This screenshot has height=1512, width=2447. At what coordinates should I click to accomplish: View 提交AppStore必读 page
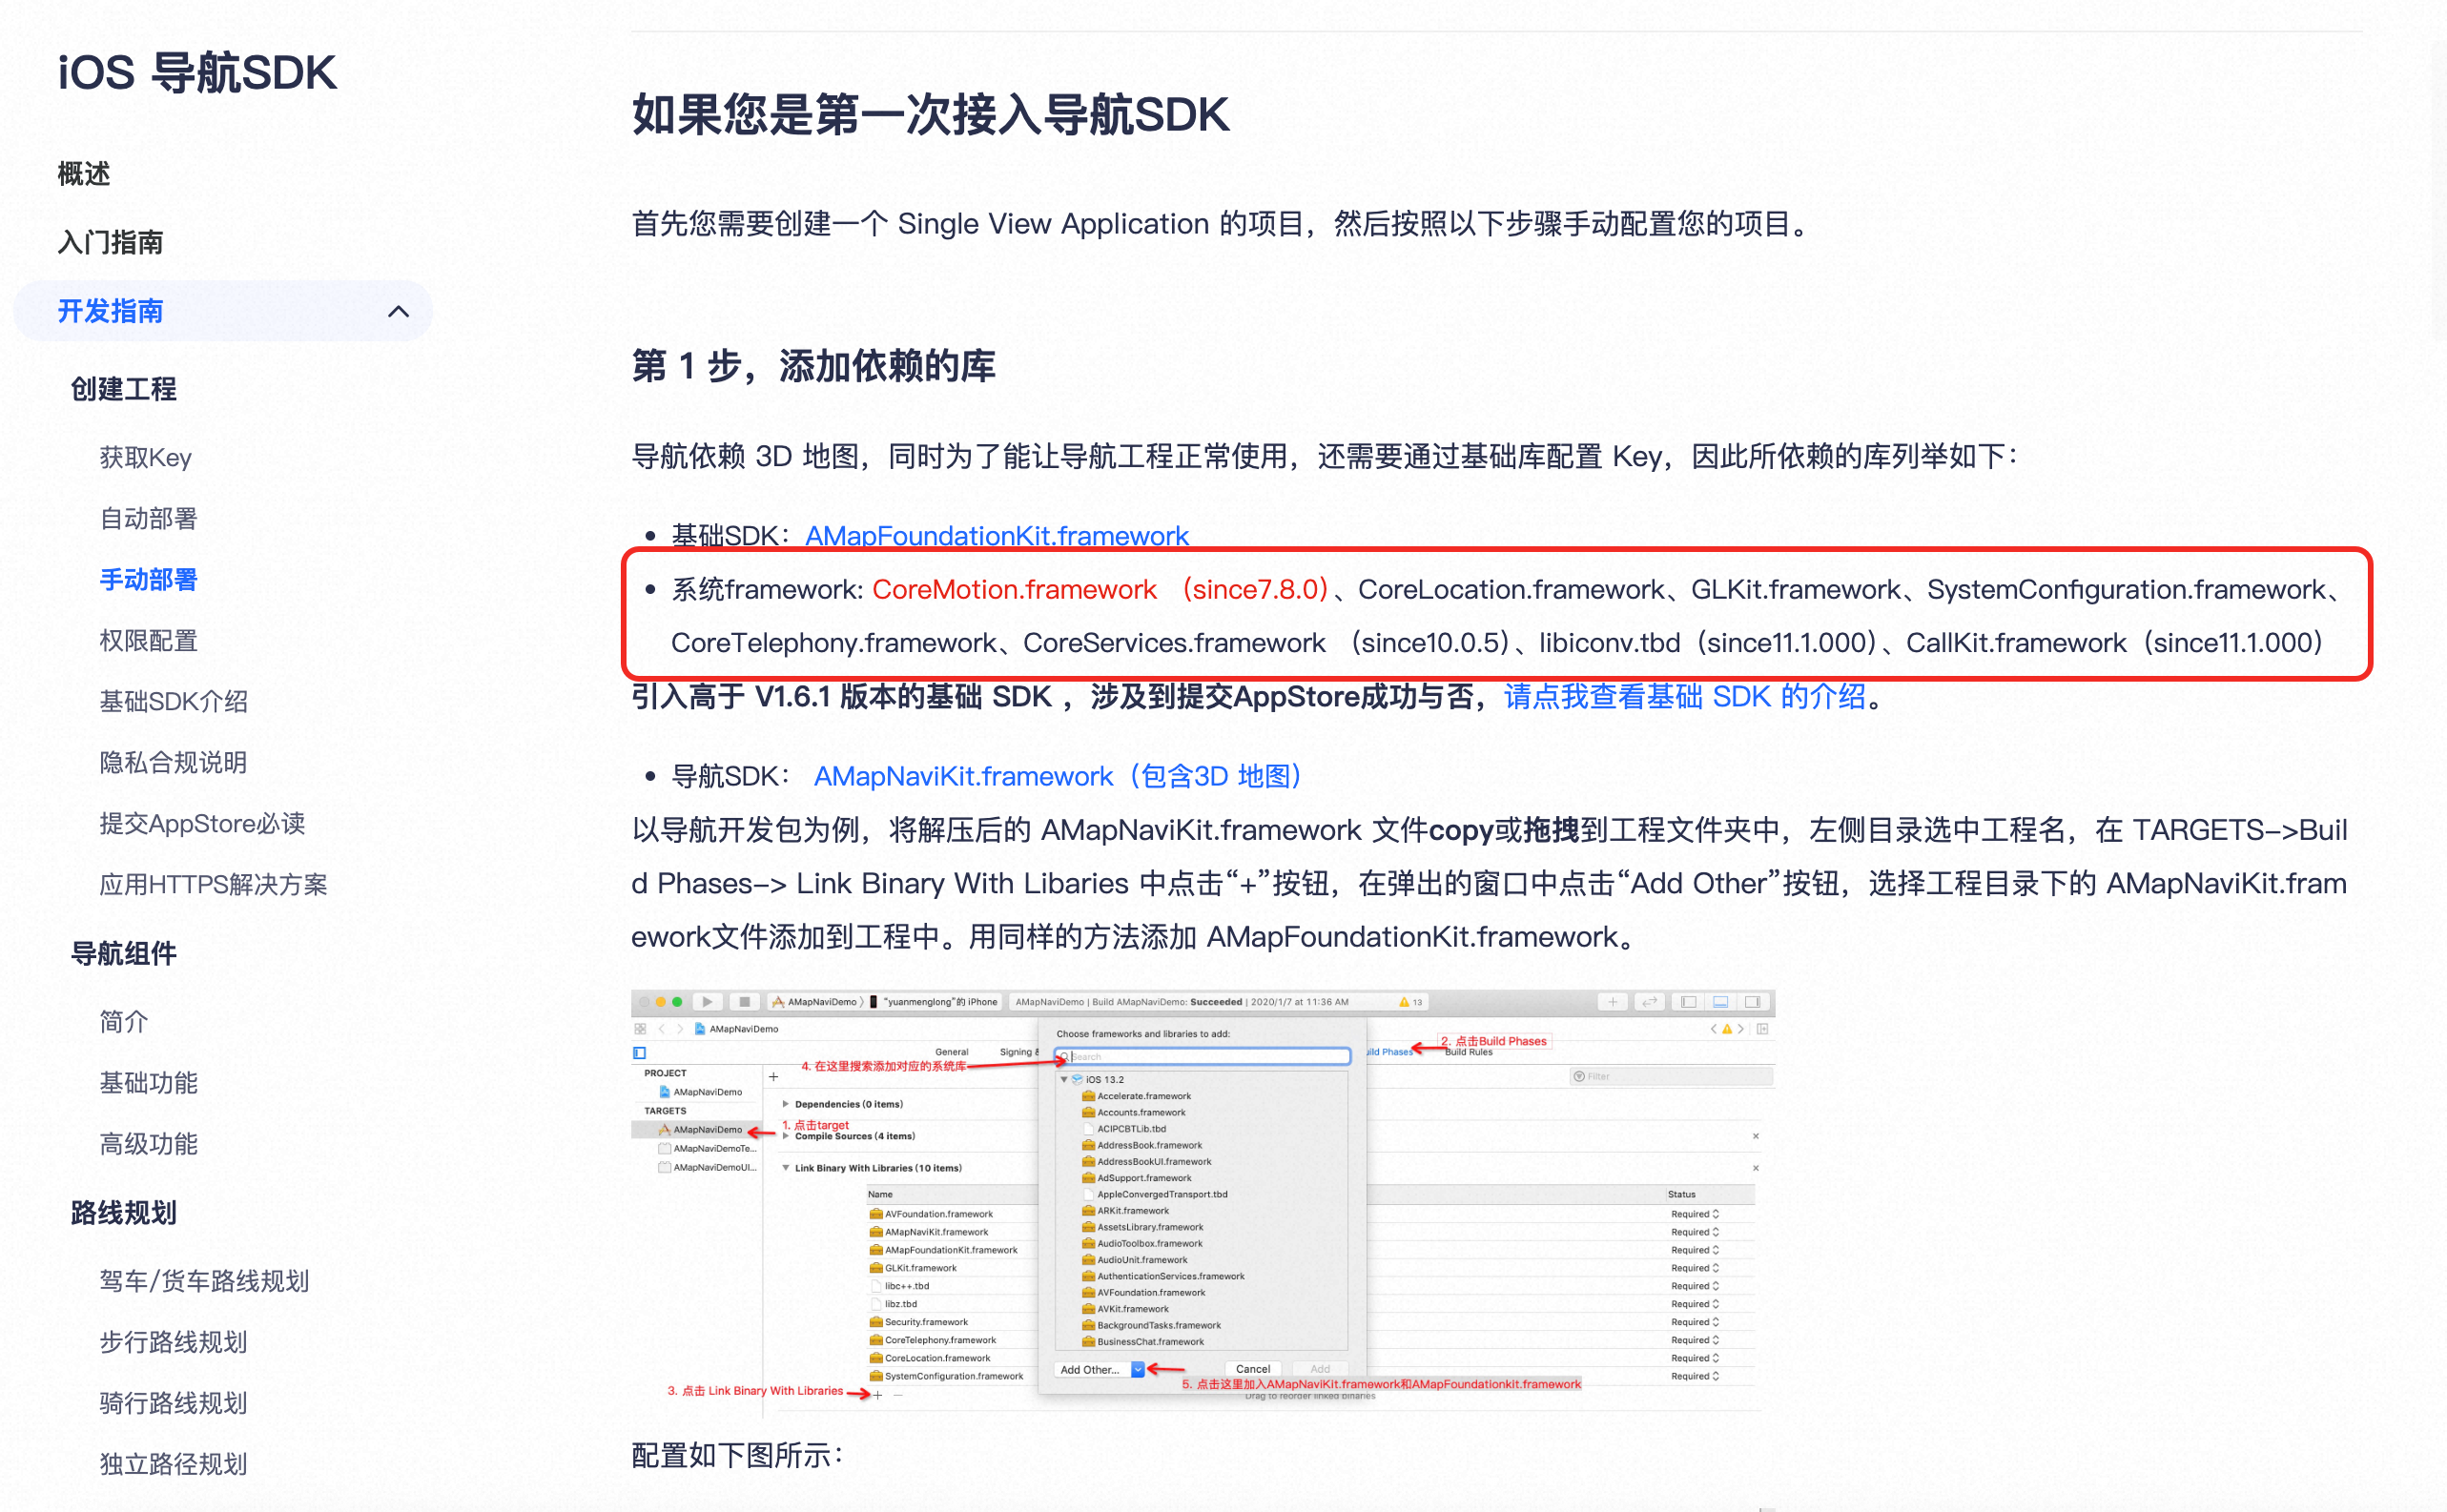202,824
